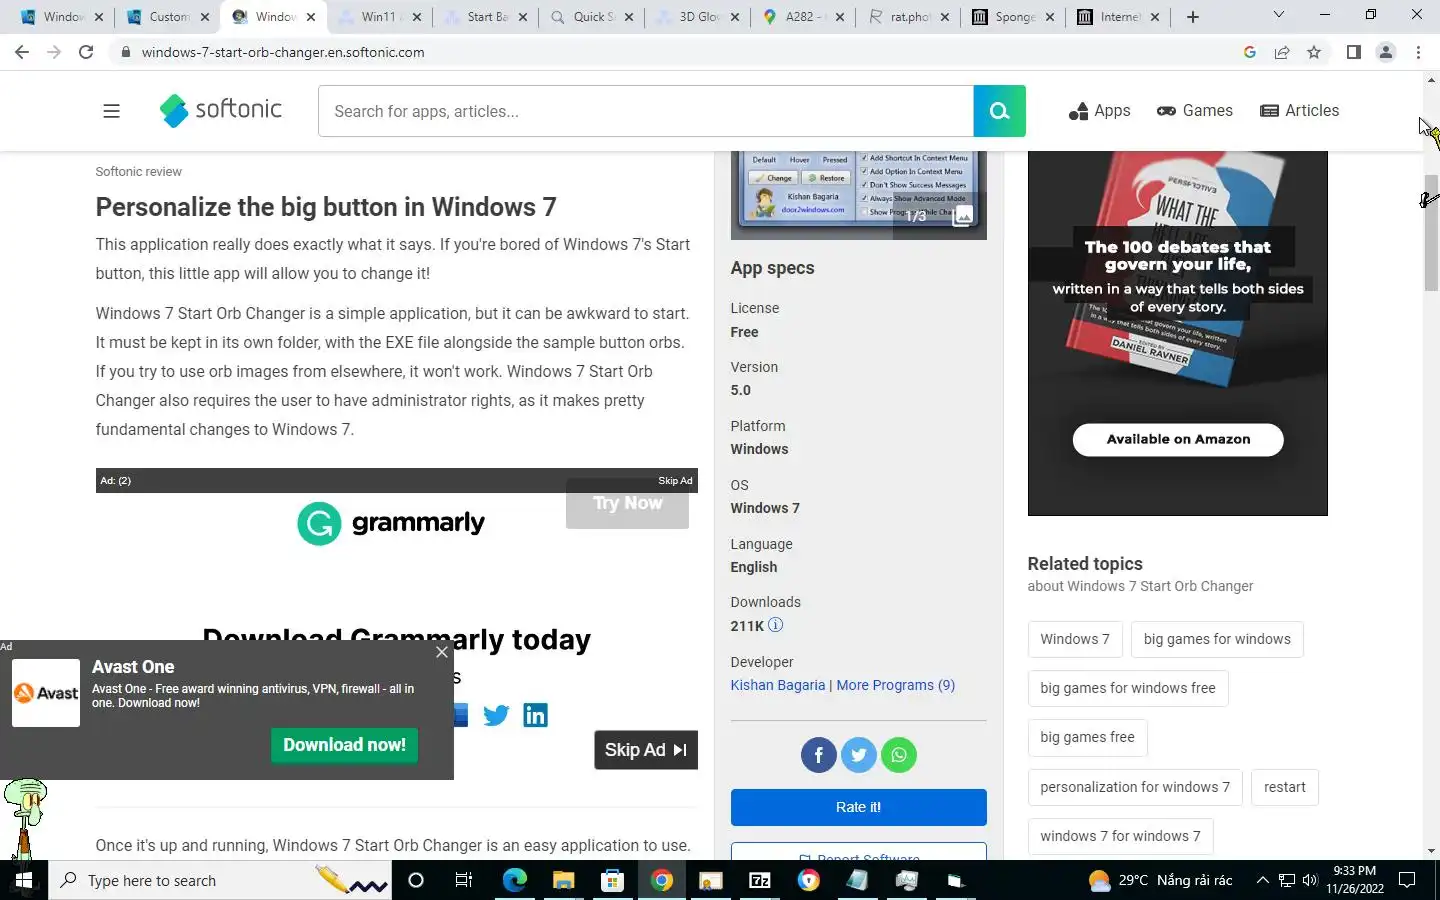Image resolution: width=1440 pixels, height=900 pixels.
Task: Close the Avast One ad popup
Action: (x=442, y=652)
